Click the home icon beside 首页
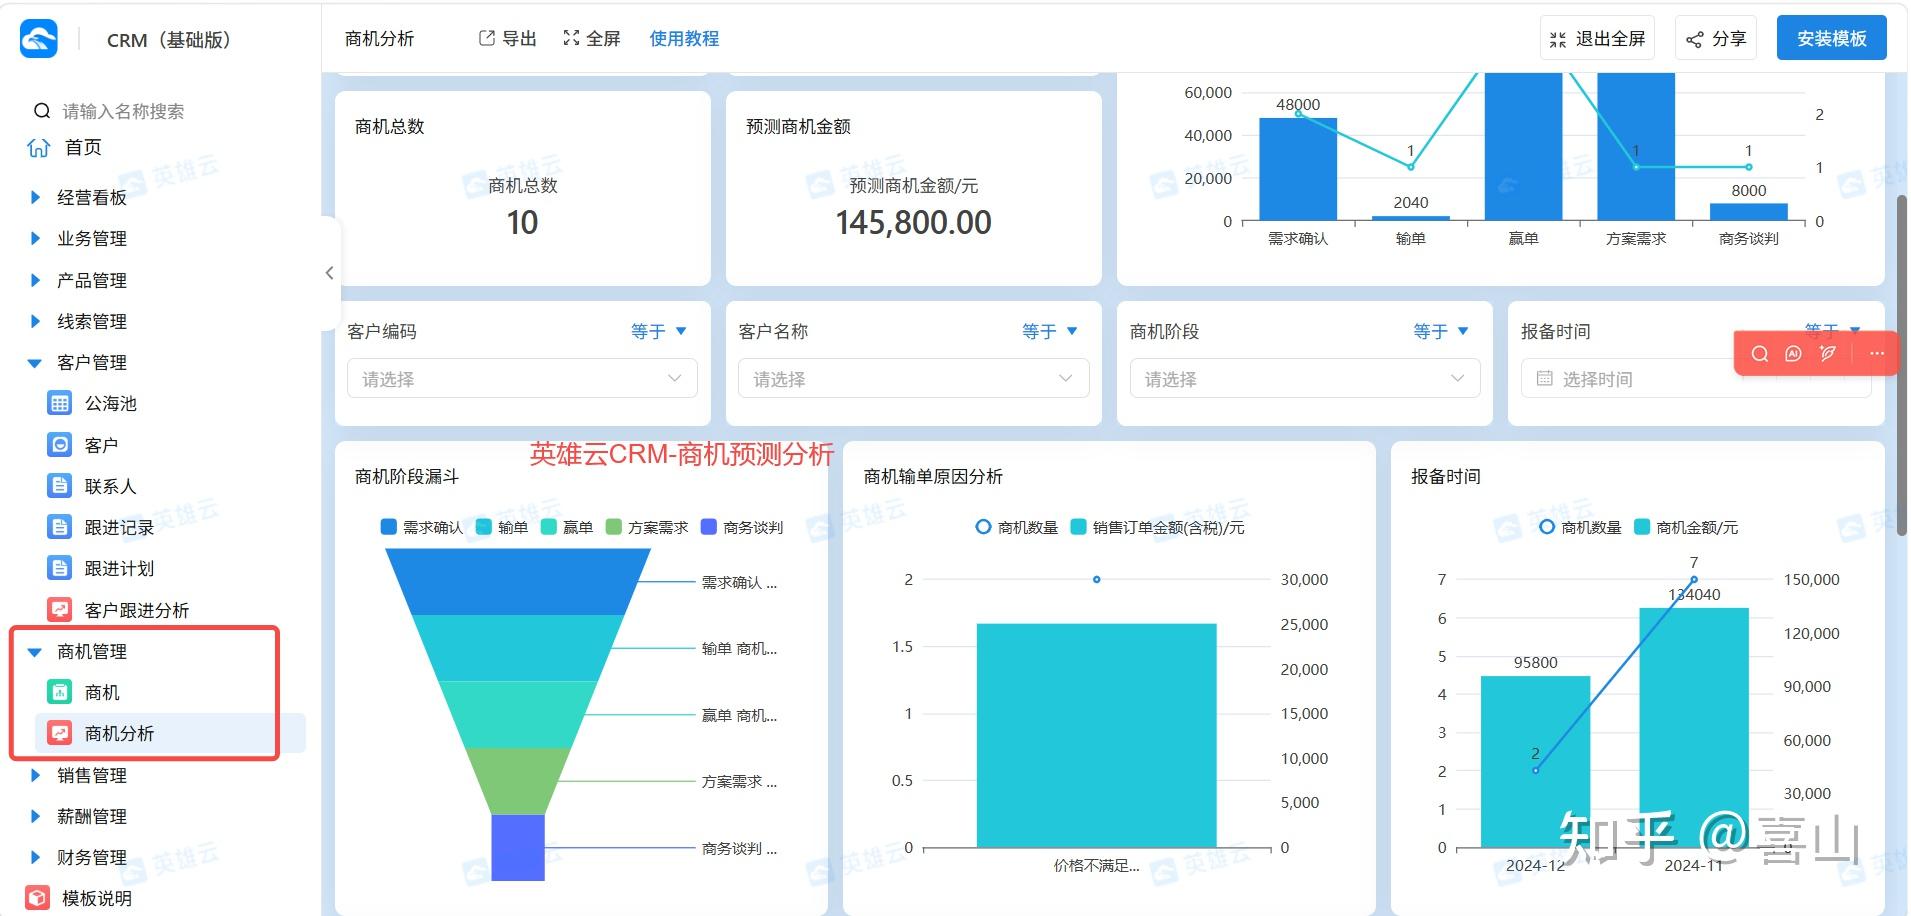Viewport: 1911px width, 916px height. tap(39, 148)
